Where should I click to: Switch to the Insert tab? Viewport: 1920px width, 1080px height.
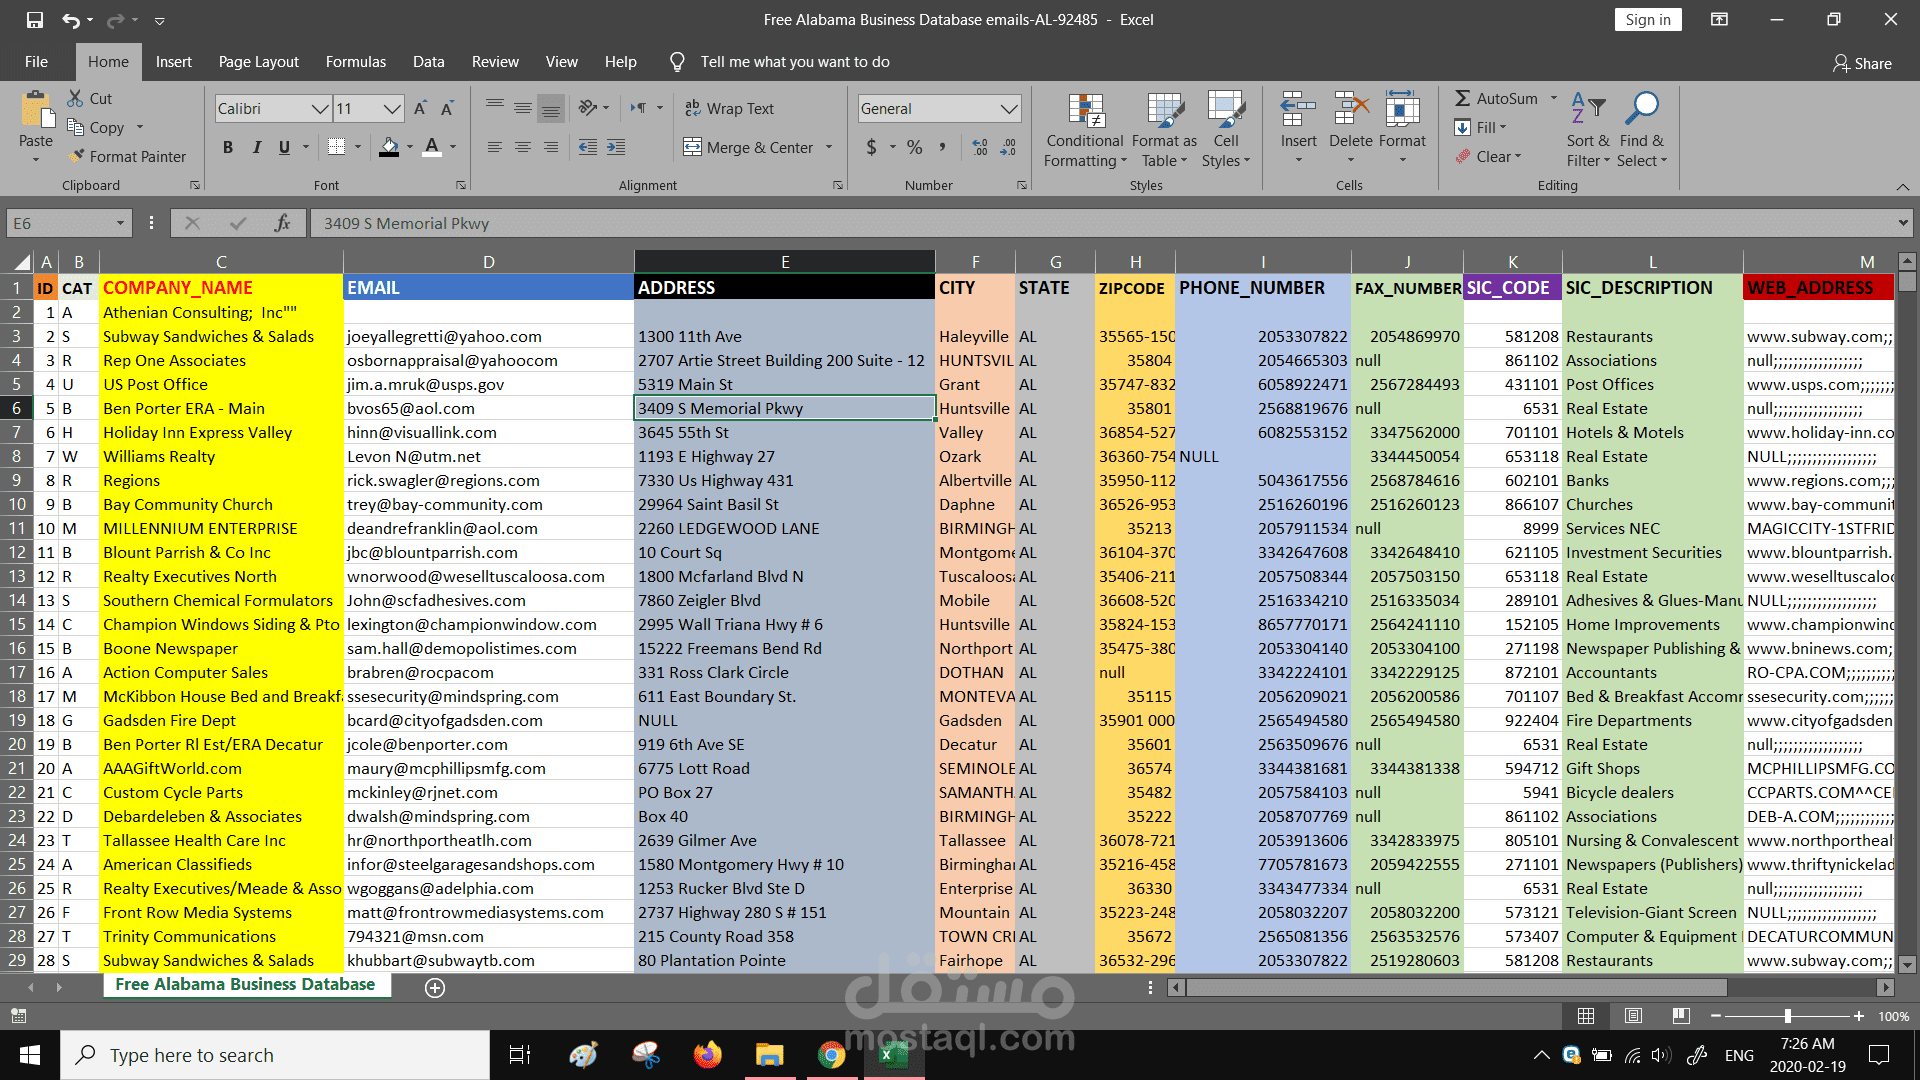(174, 62)
